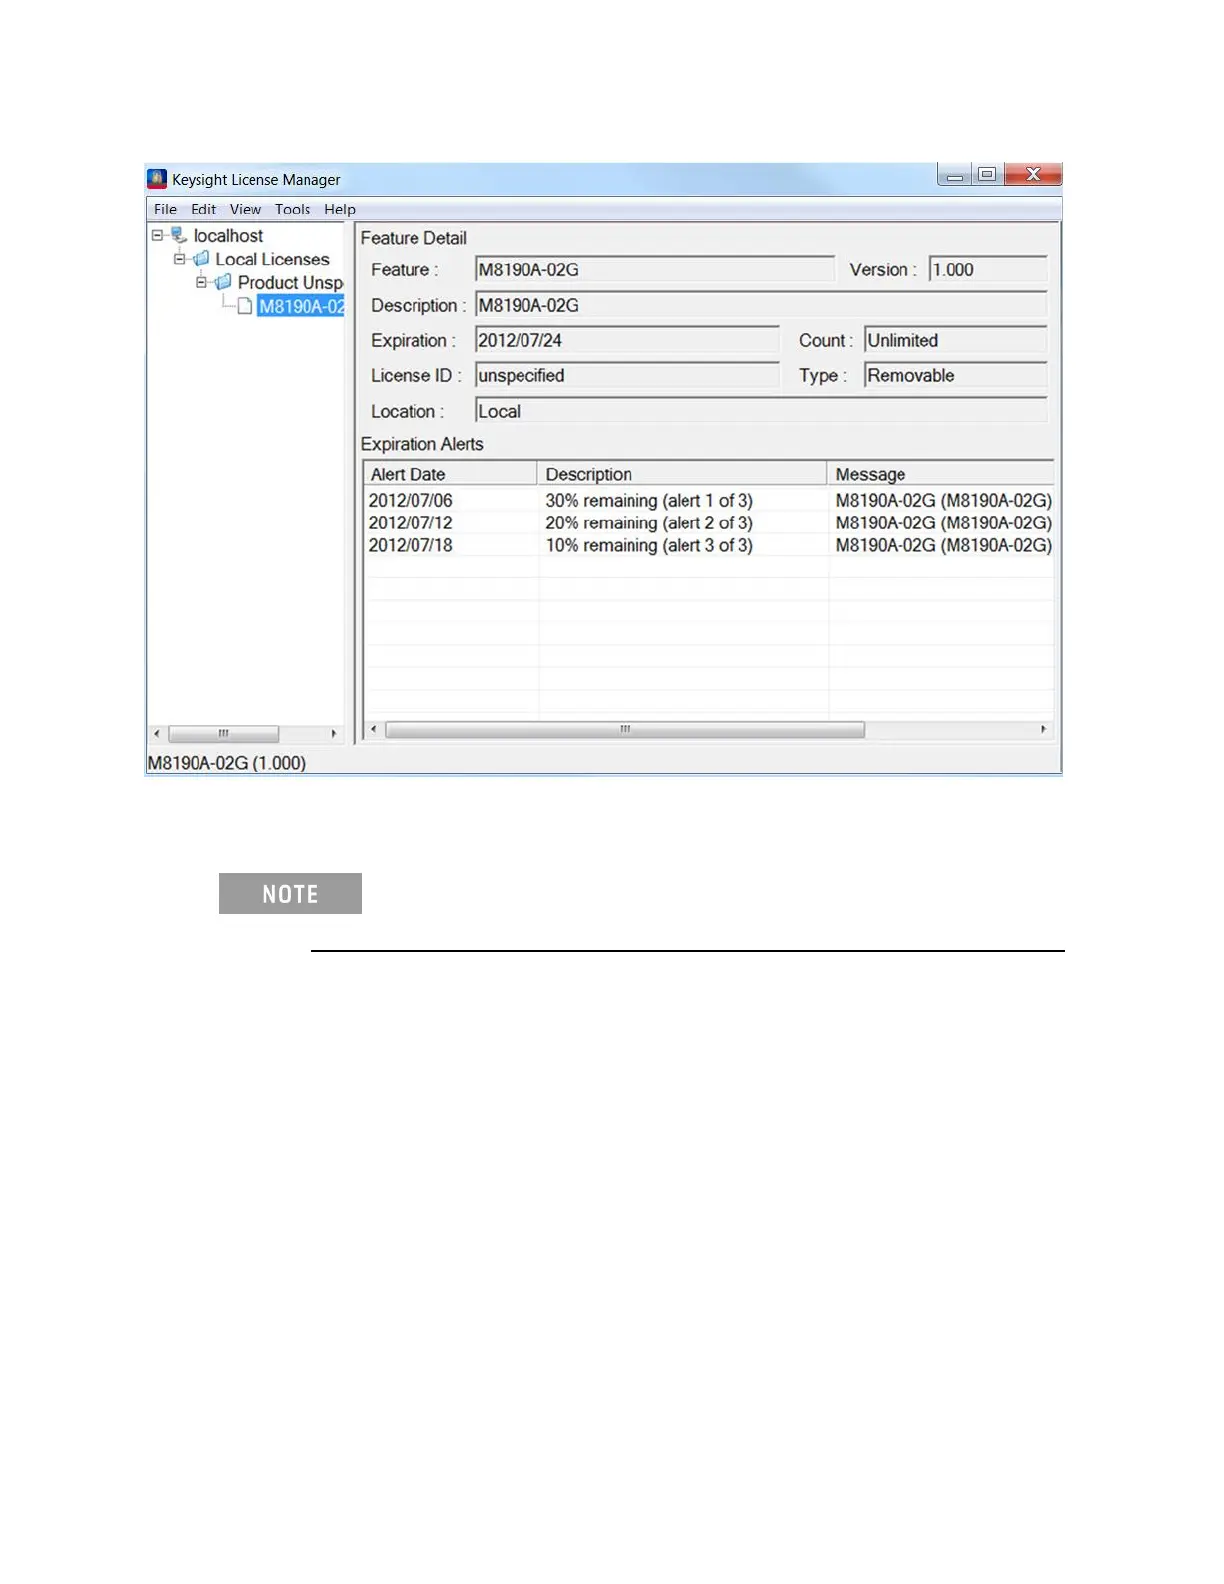Click the Keysight License Manager title icon
The width and height of the screenshot is (1224, 1584).
pyautogui.click(x=157, y=179)
